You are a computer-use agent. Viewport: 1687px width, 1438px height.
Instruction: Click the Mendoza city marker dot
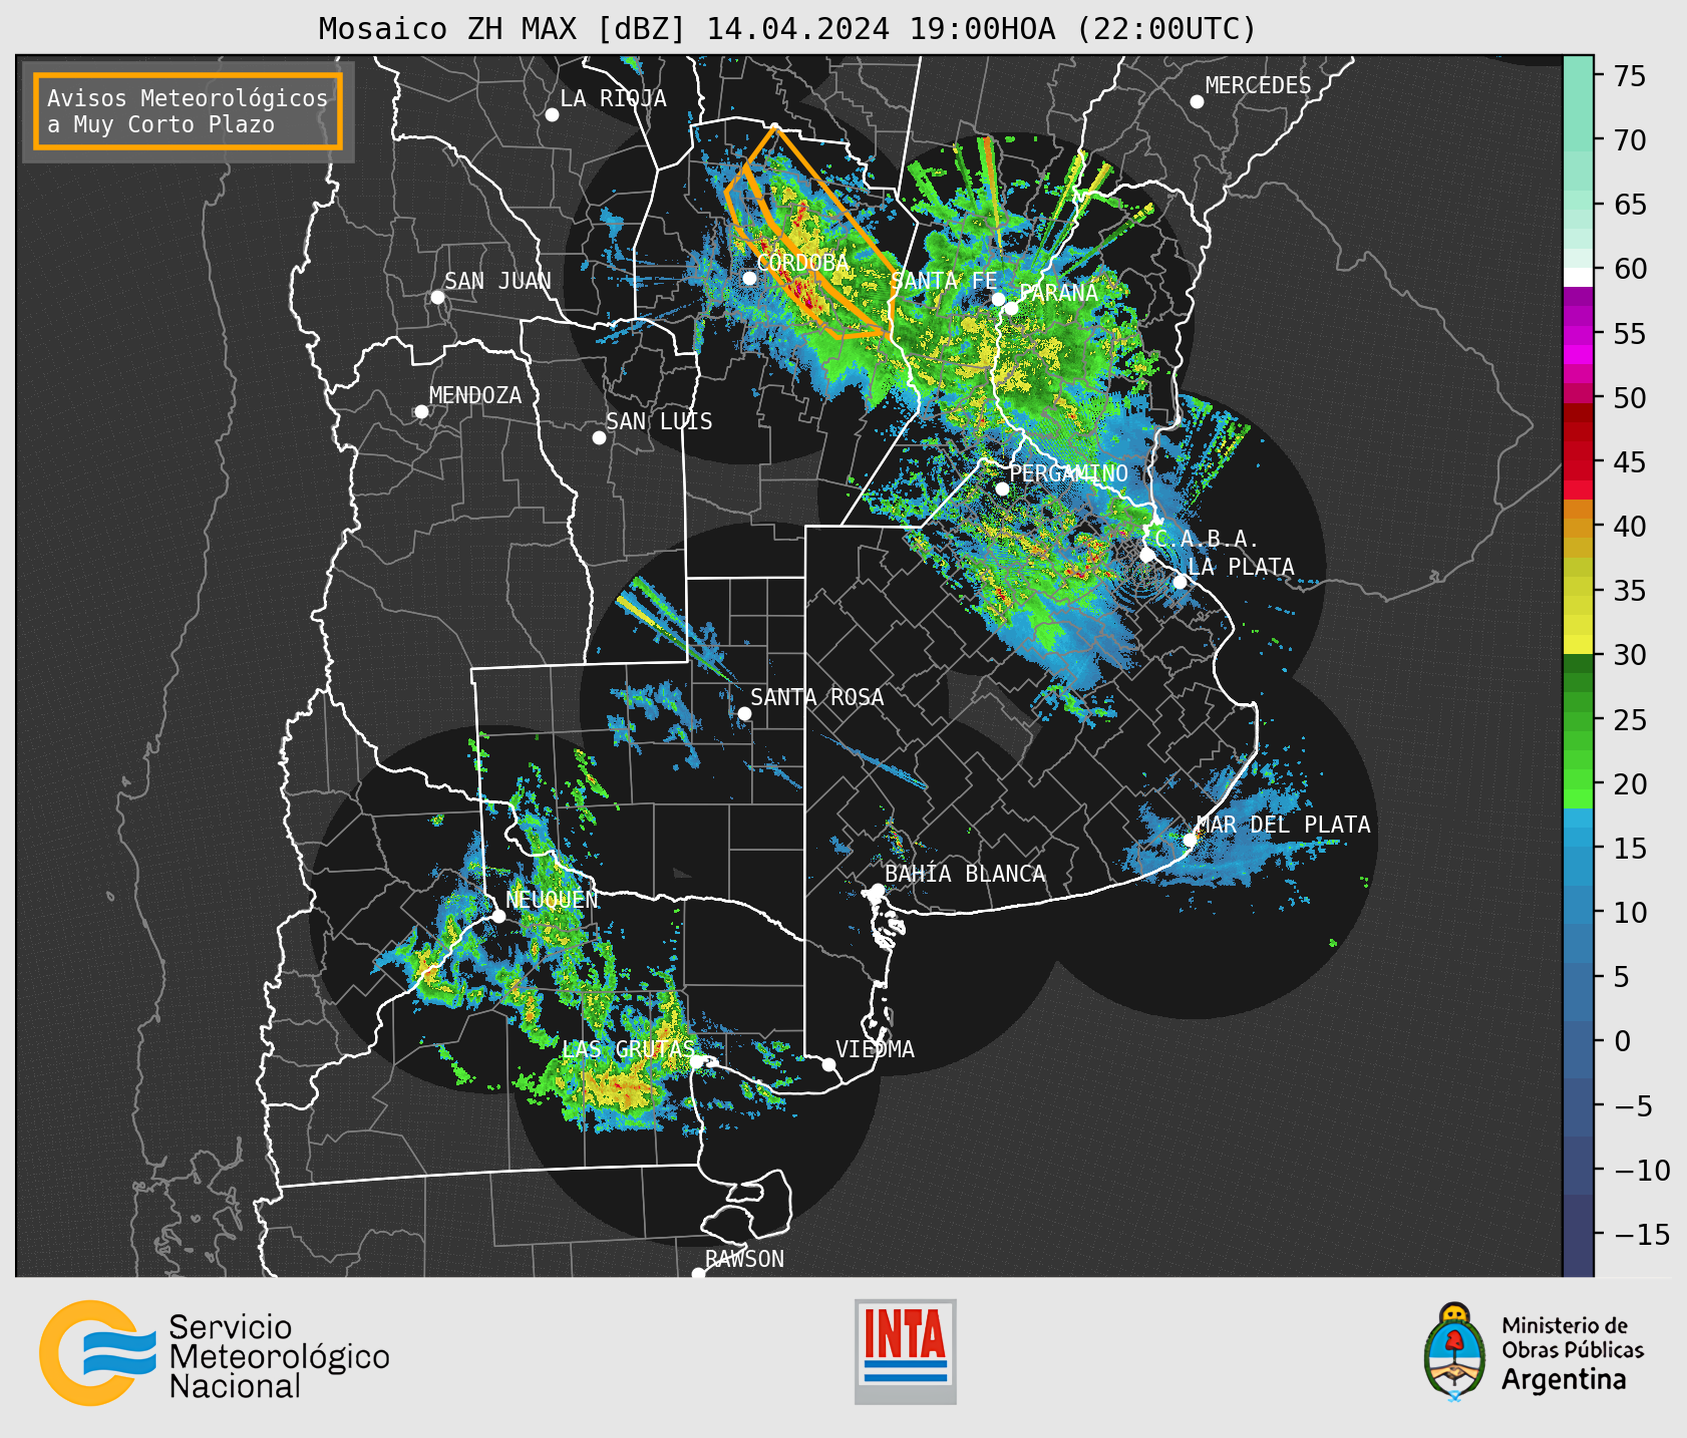[x=421, y=412]
